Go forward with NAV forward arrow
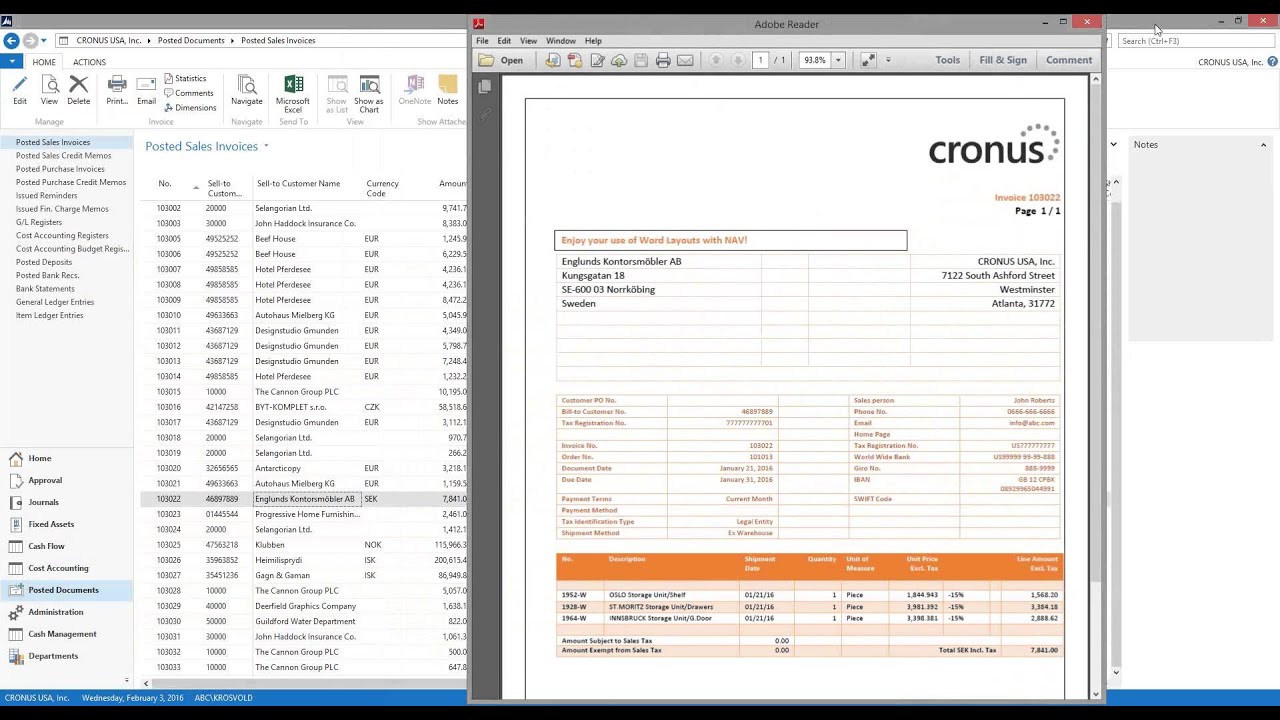The image size is (1280, 720). tap(29, 40)
